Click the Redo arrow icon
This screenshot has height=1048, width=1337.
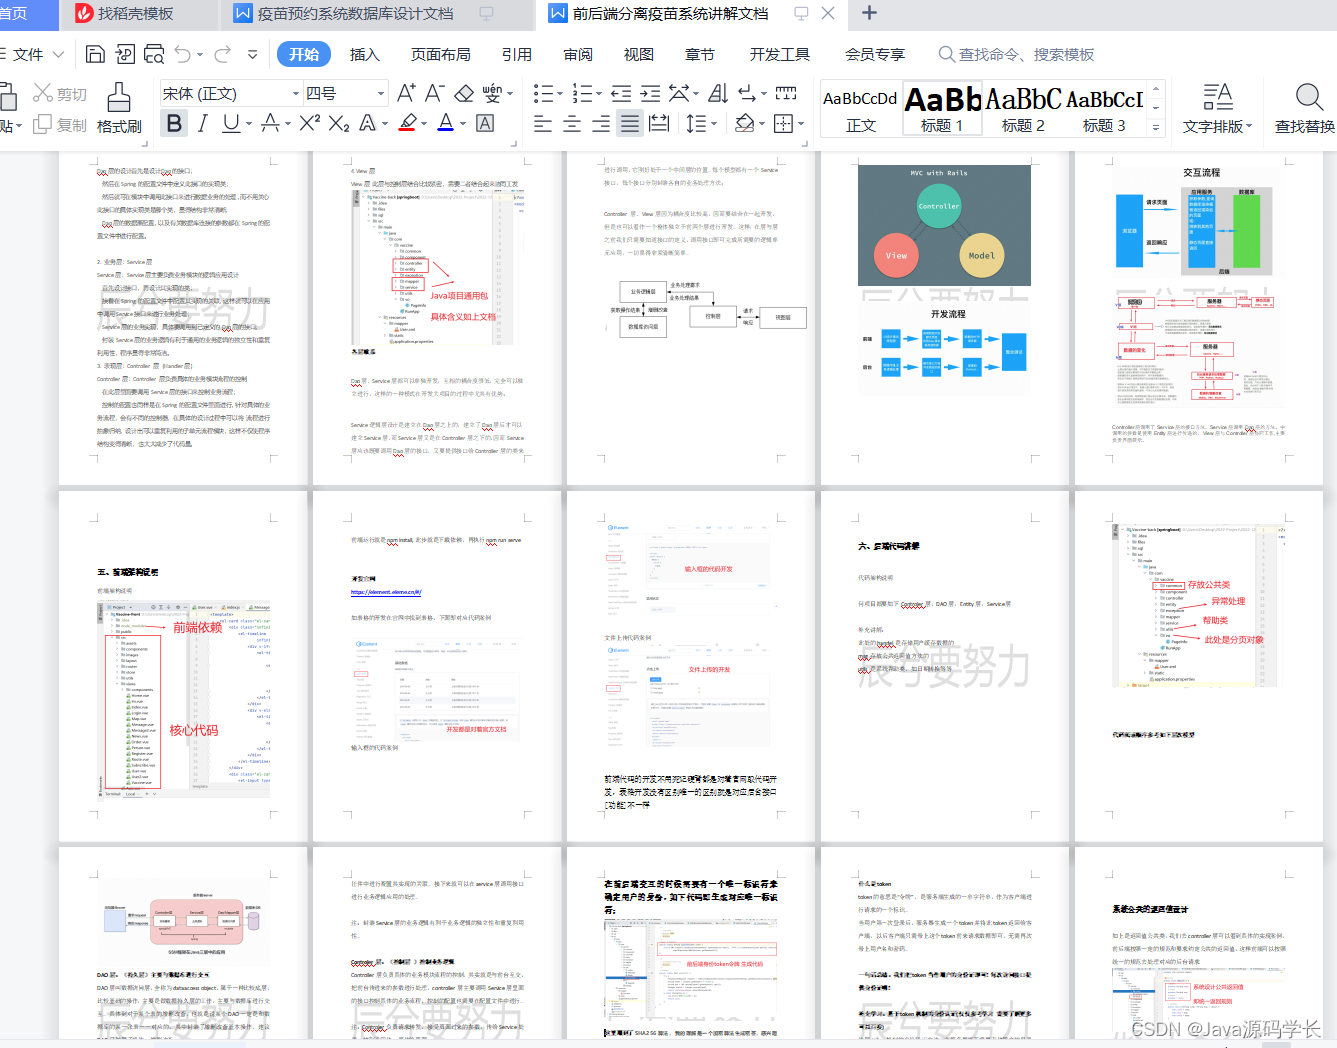point(222,54)
